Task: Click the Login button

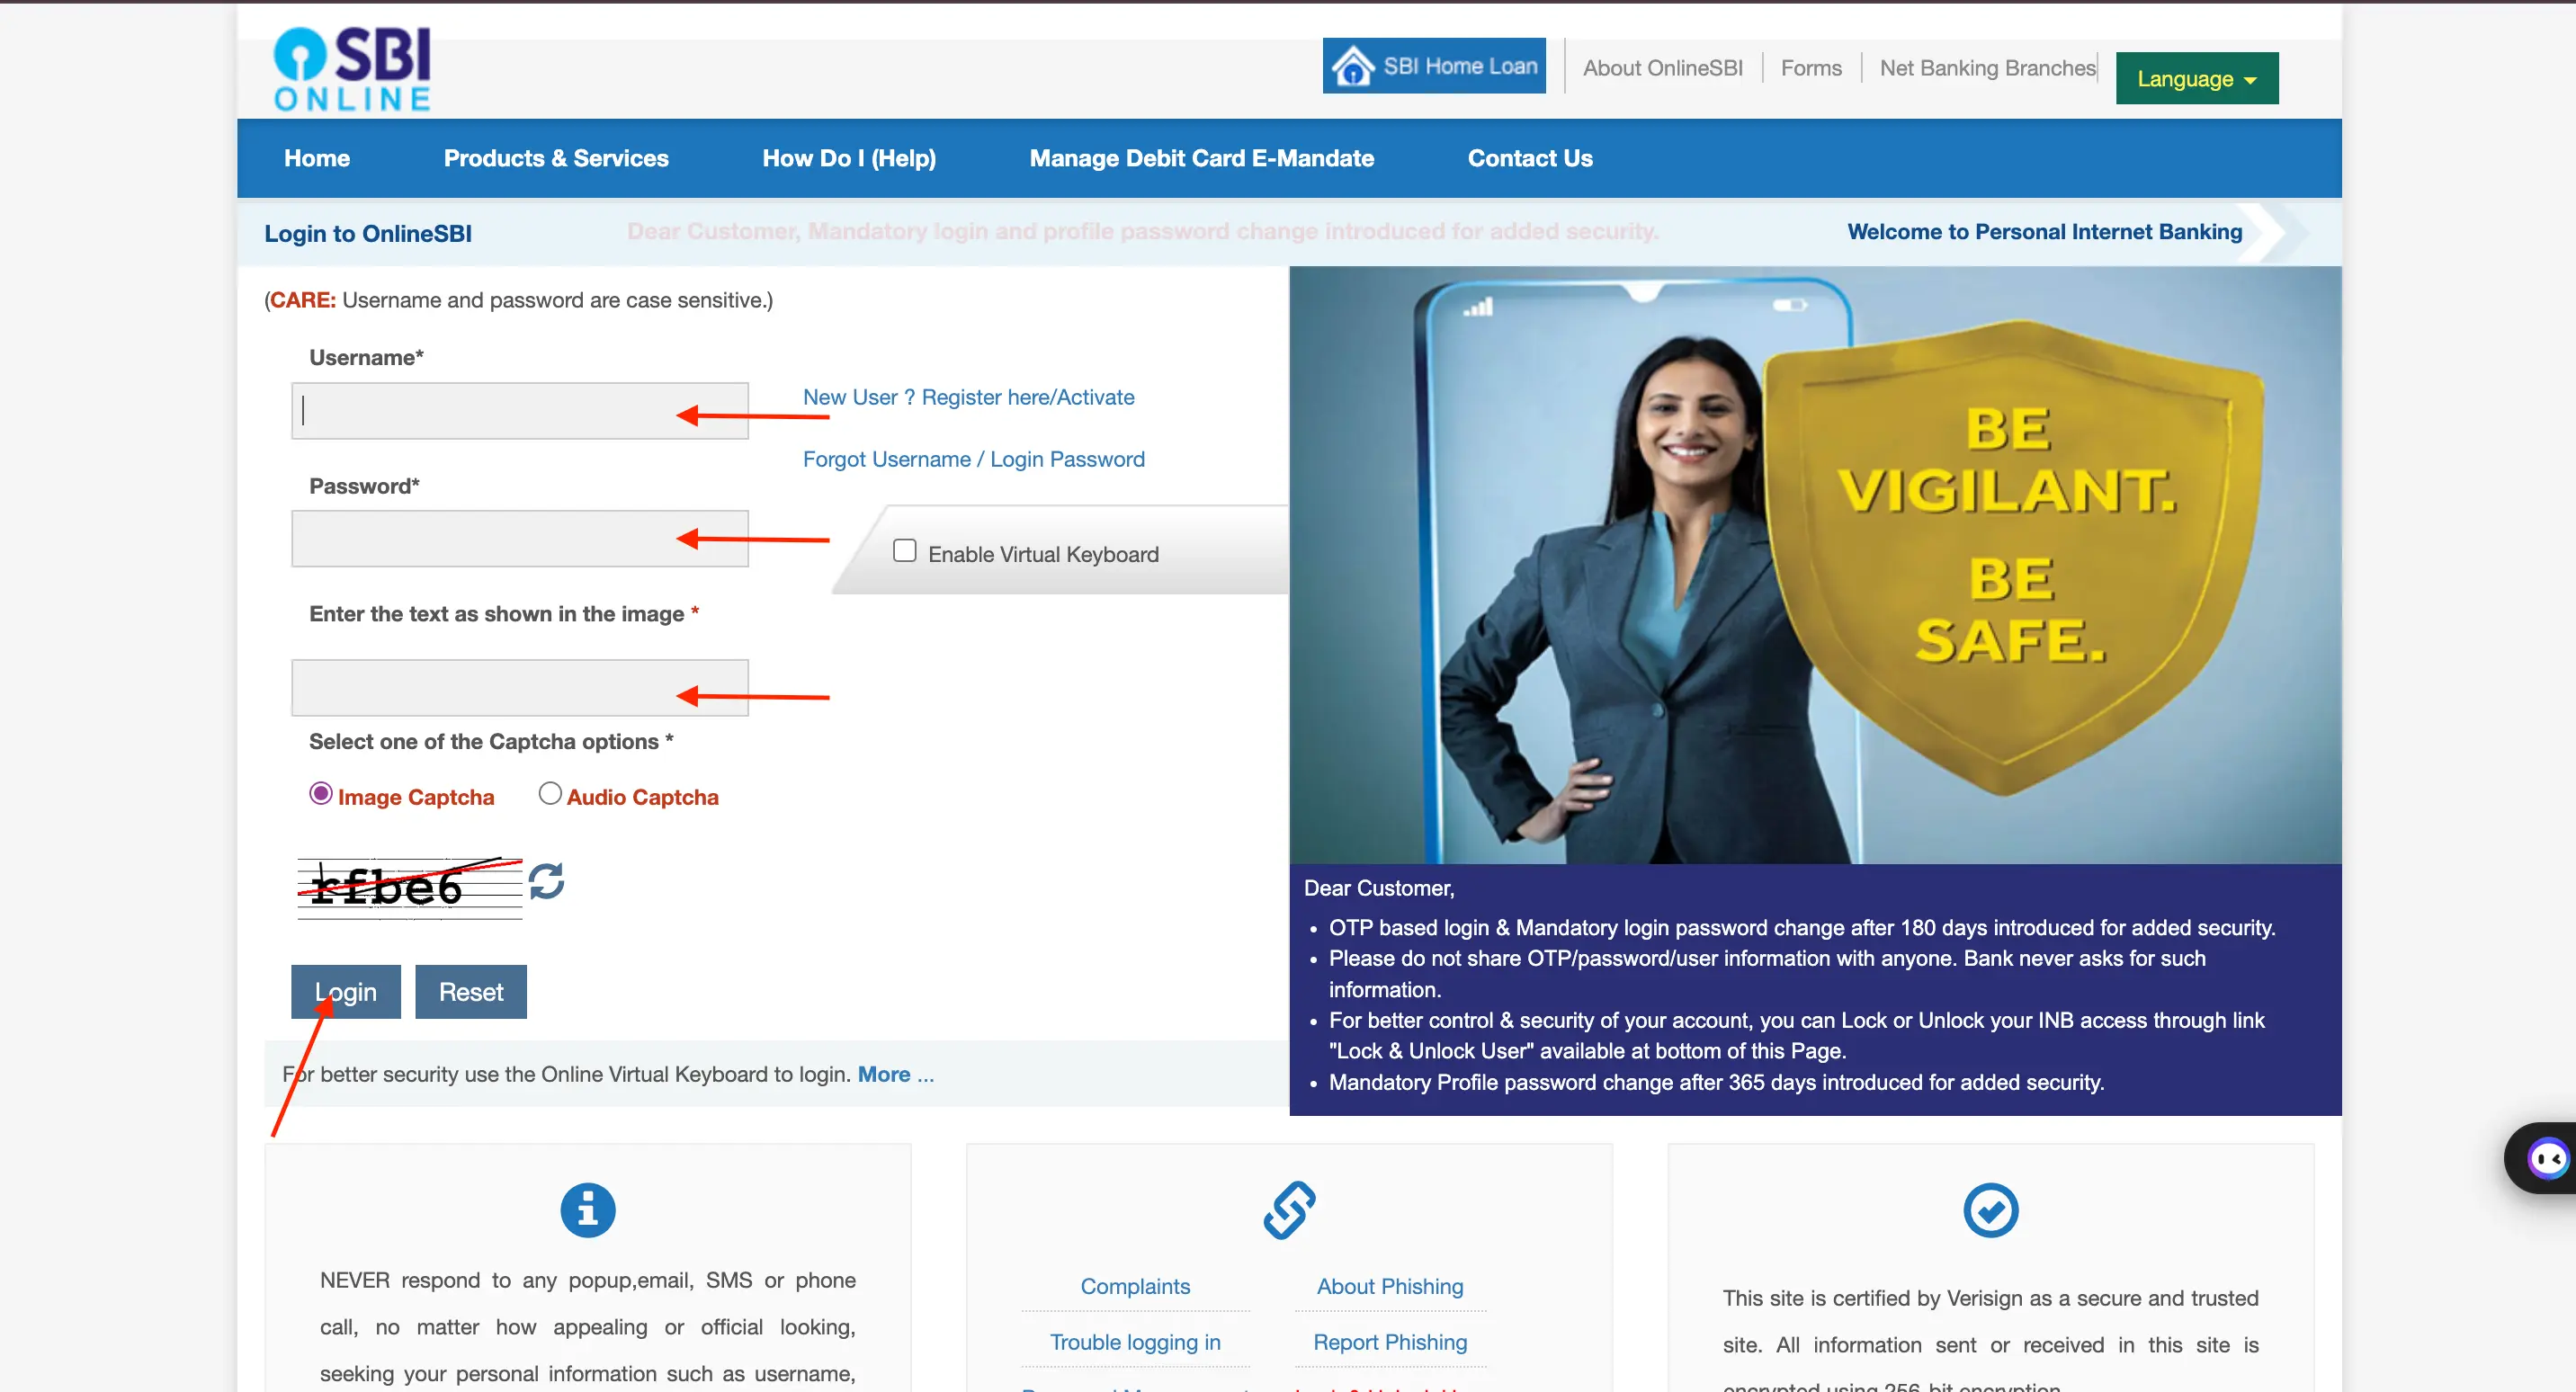Action: click(x=346, y=991)
